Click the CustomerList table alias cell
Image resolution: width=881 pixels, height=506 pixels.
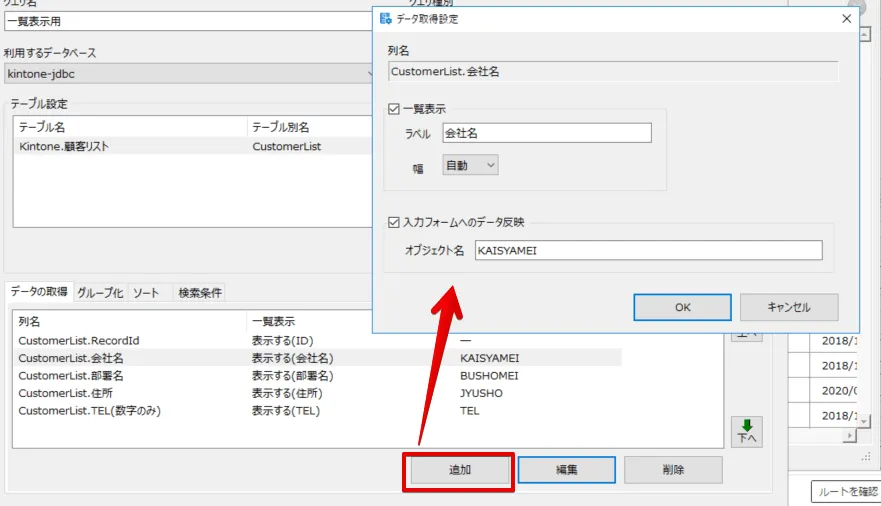tap(287, 147)
